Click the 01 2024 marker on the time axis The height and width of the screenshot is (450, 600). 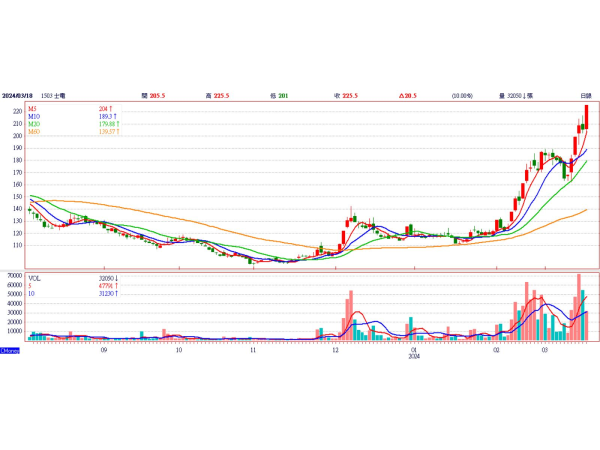[x=413, y=353]
